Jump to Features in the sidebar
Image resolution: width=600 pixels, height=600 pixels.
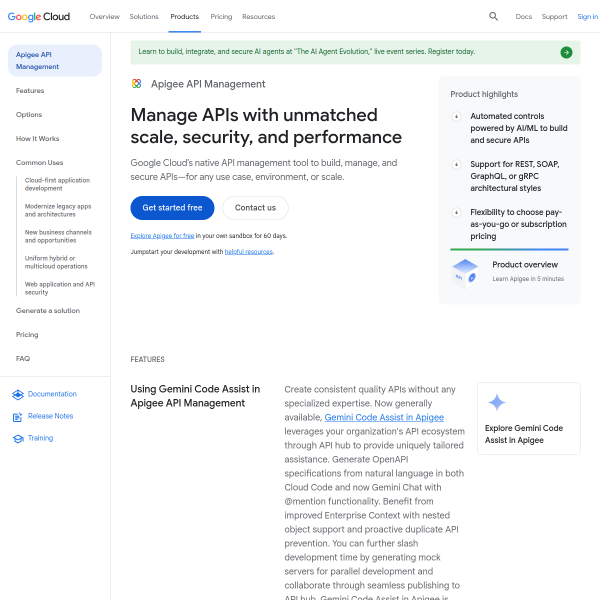[x=30, y=91]
